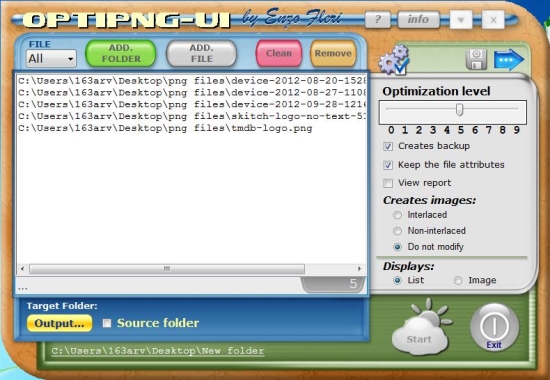Click the down-triangle minimize button

click(x=461, y=20)
